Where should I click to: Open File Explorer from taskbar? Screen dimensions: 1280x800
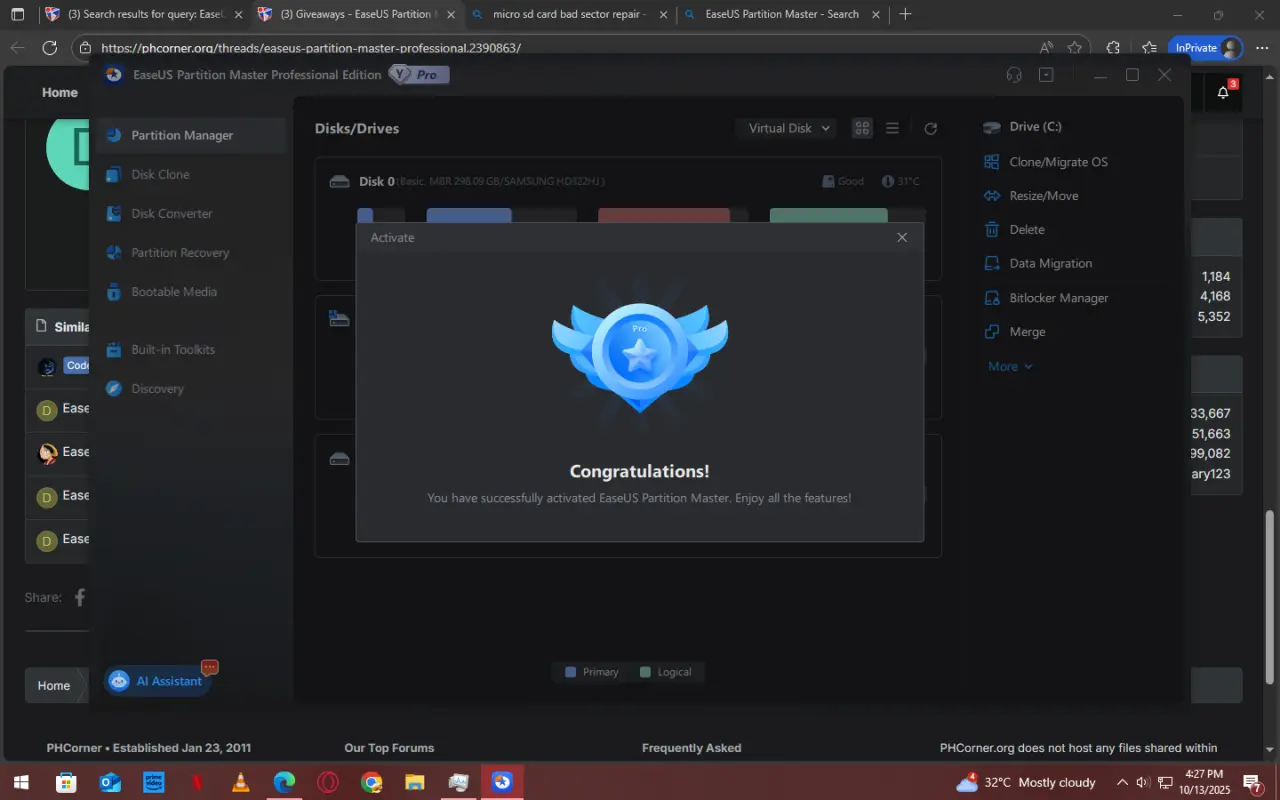click(415, 782)
